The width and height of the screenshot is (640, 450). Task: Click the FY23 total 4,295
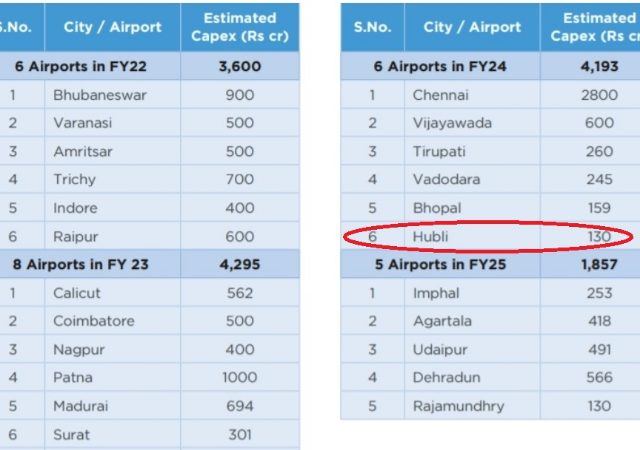click(x=240, y=264)
